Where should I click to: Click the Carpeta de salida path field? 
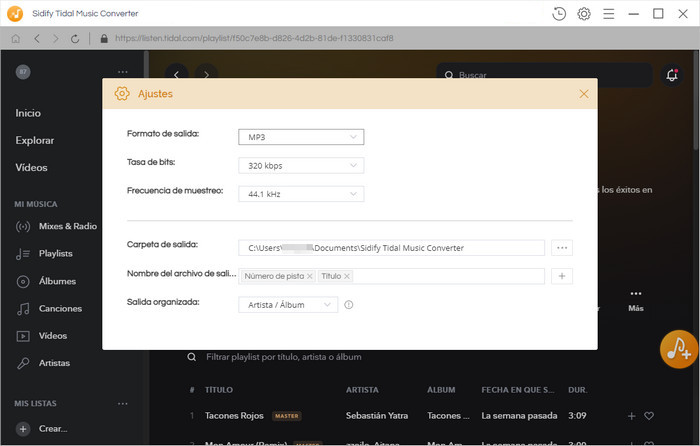click(x=391, y=248)
